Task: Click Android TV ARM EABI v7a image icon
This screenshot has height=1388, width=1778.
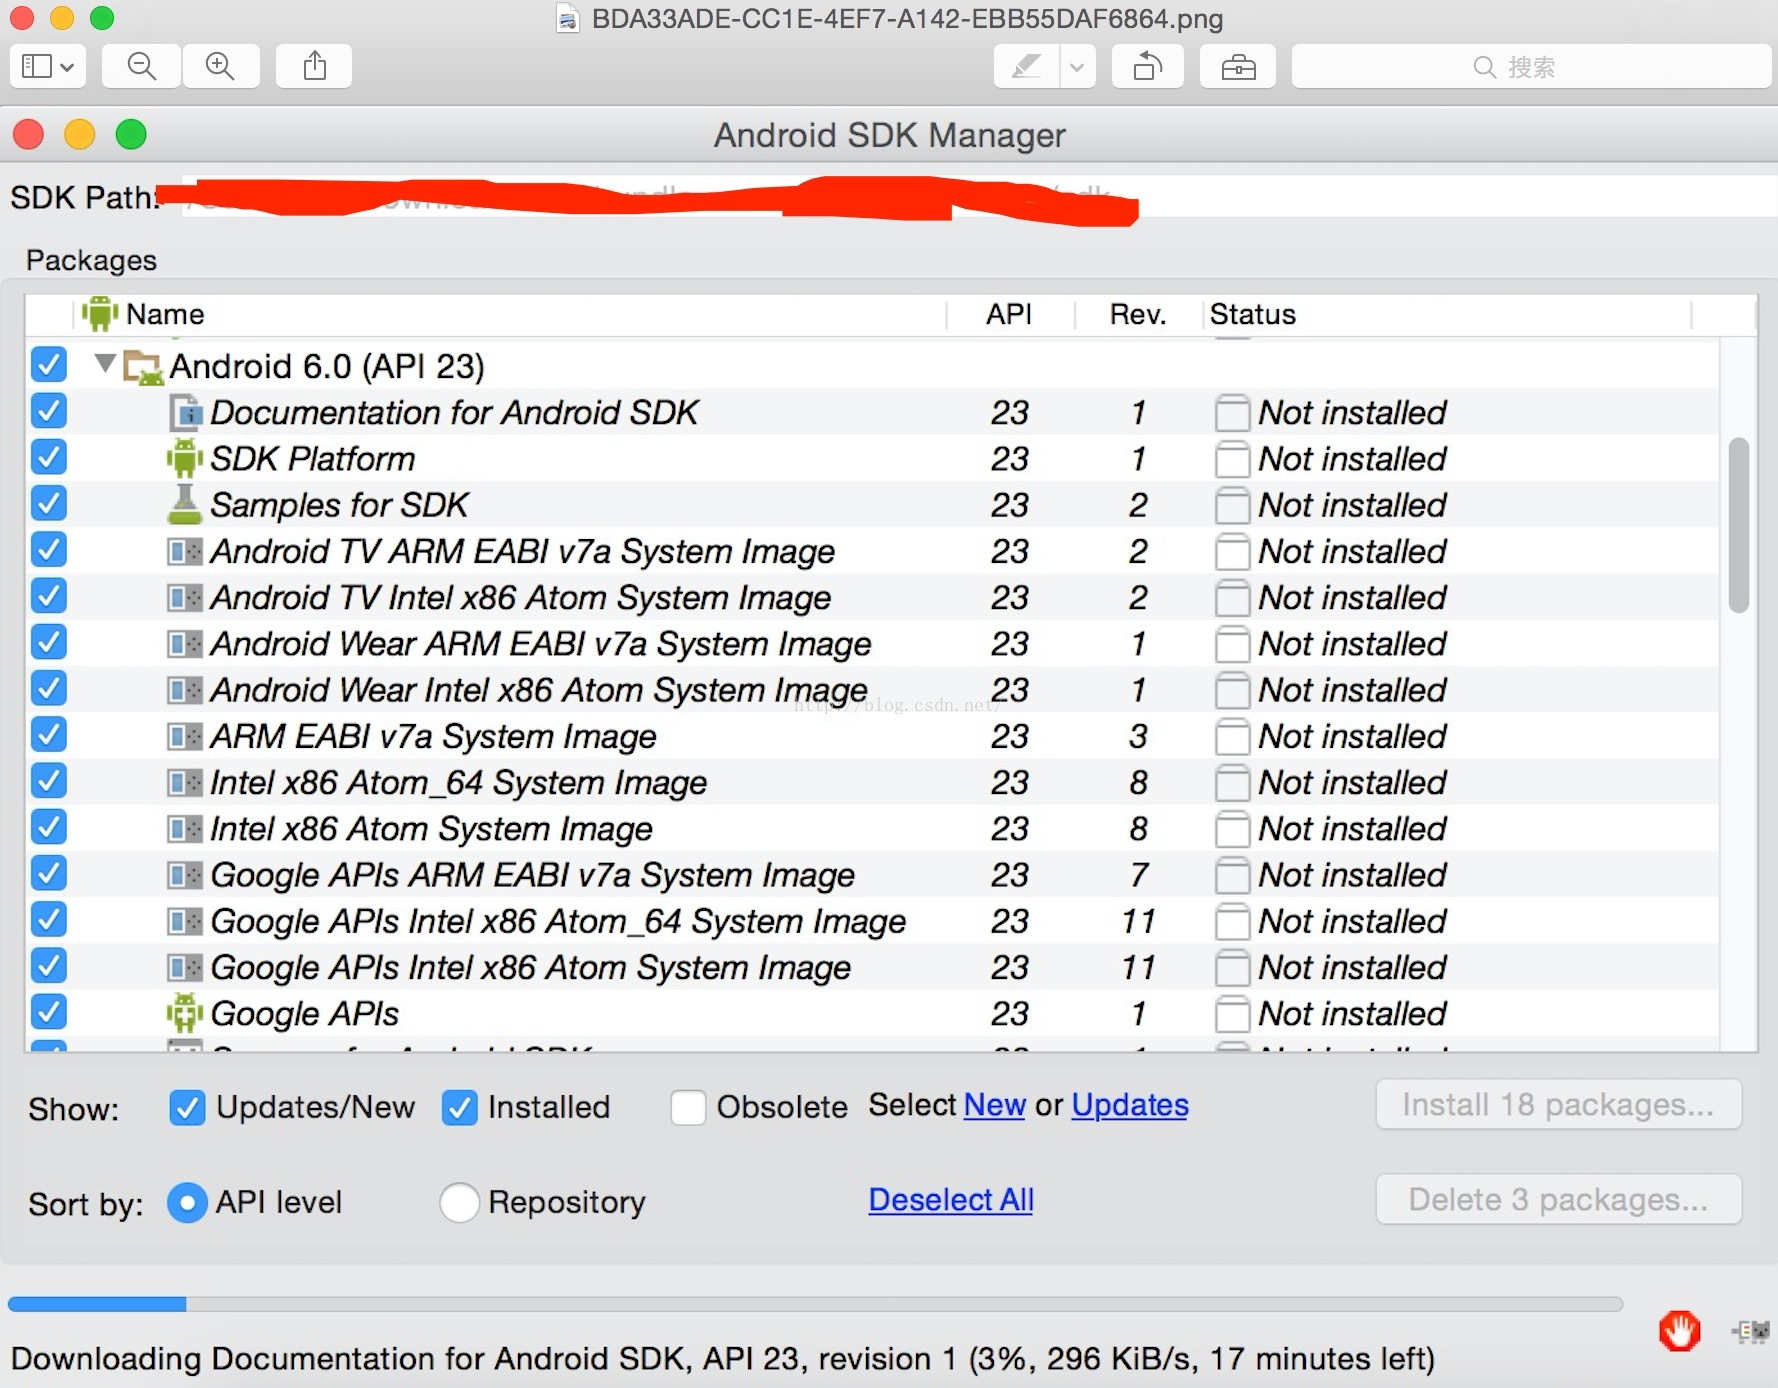Action: click(185, 552)
